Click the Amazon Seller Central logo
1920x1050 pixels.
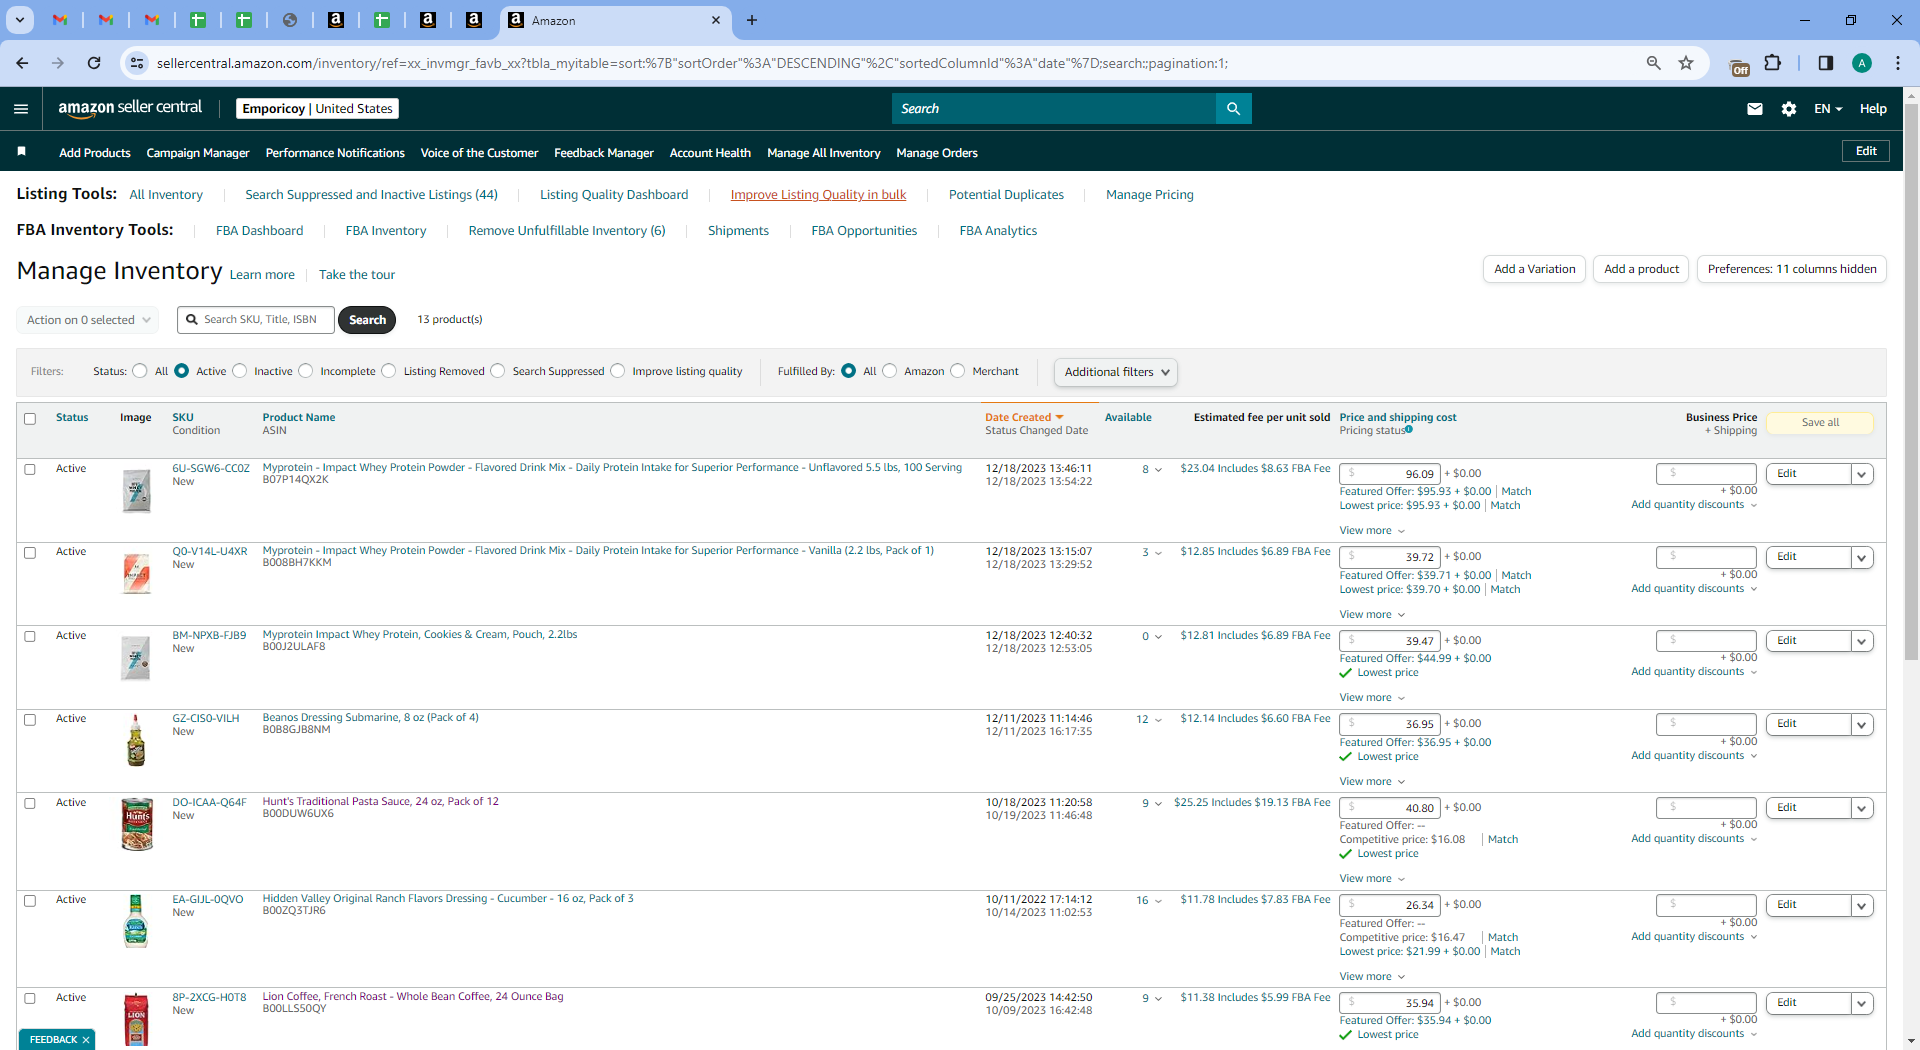130,108
